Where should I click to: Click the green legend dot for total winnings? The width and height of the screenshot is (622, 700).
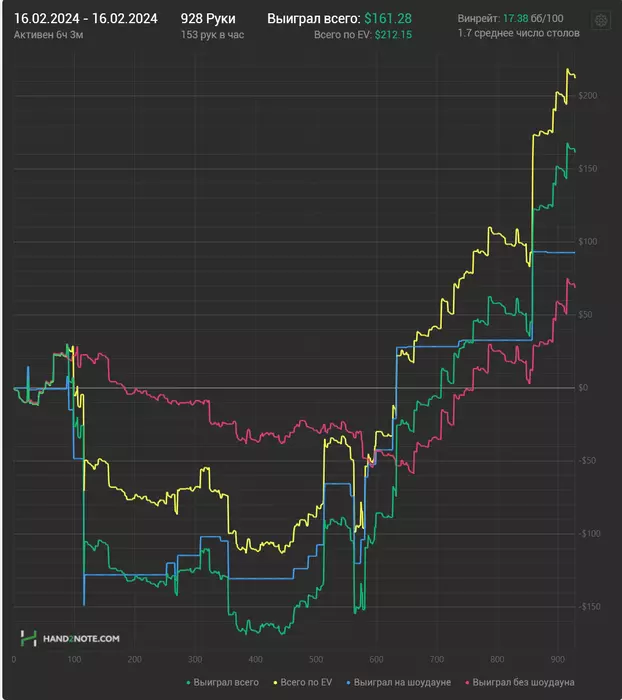tap(188, 683)
